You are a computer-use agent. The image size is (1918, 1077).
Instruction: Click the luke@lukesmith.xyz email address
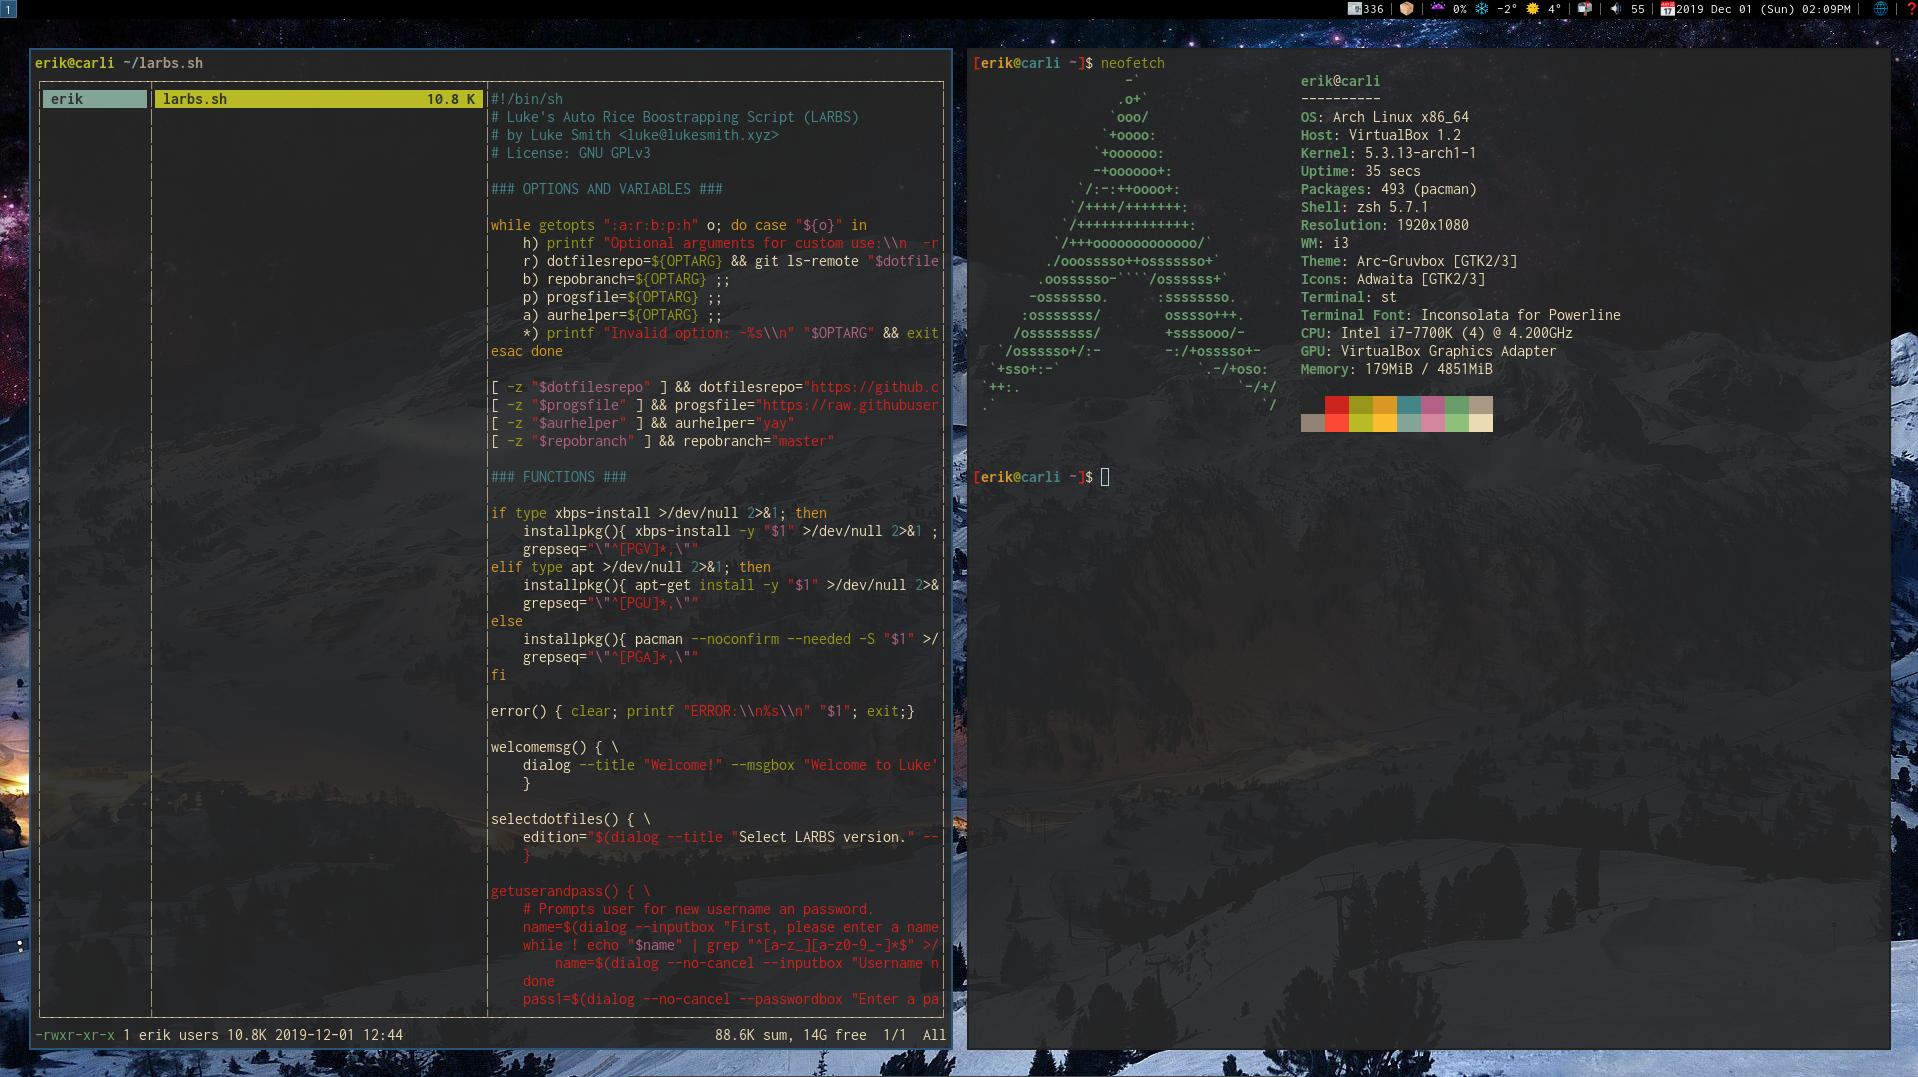[x=700, y=135]
